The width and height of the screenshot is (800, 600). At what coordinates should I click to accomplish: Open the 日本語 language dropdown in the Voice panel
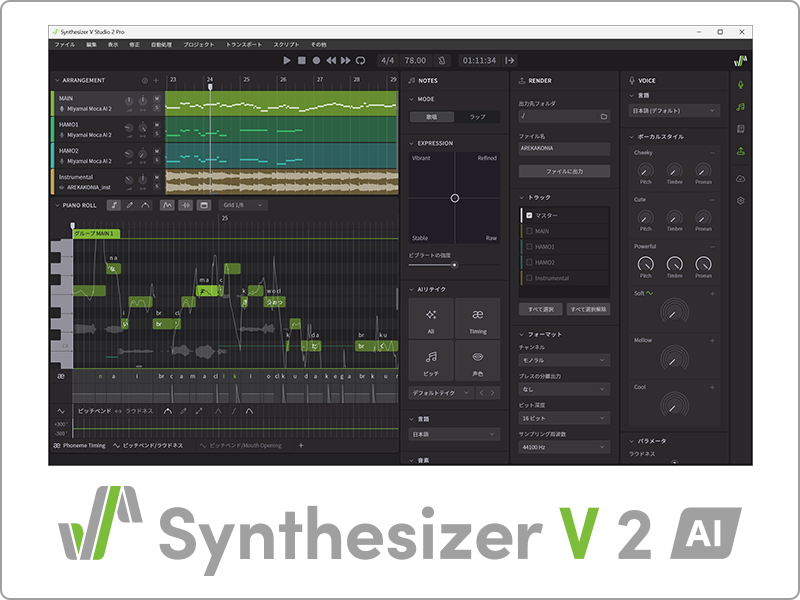672,110
